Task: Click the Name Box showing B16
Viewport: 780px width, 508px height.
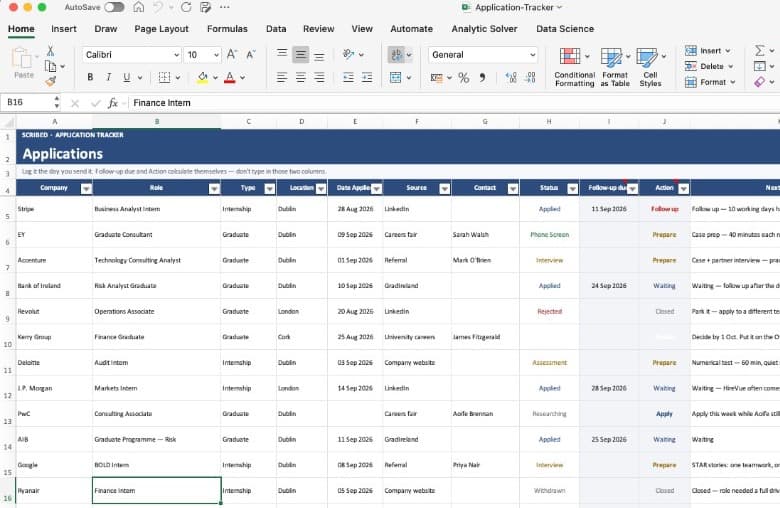Action: point(28,102)
